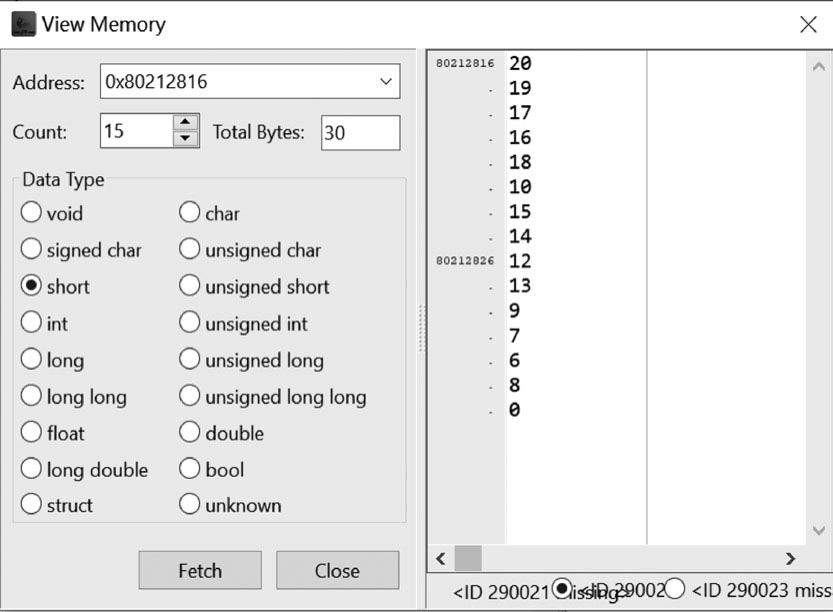Click the memory value 19
The width and height of the screenshot is (833, 612).
click(520, 88)
